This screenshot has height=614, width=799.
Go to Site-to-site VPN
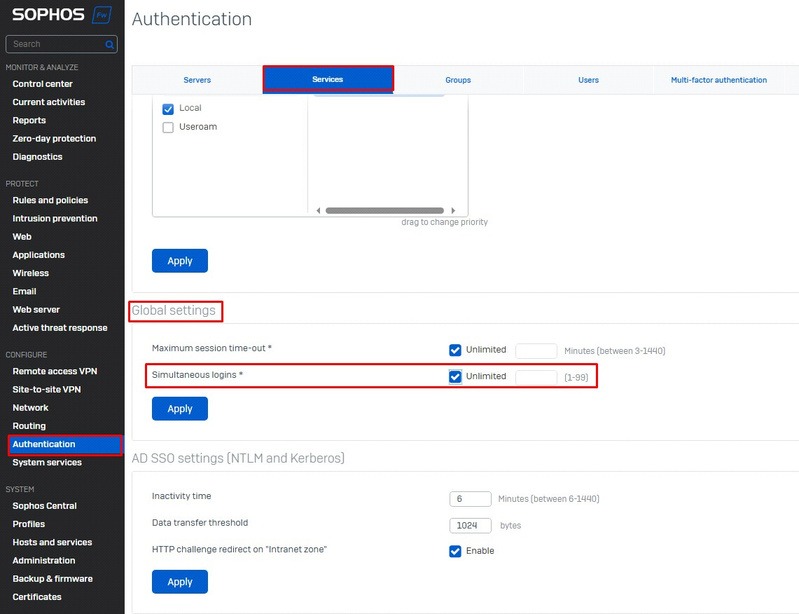[46, 390]
